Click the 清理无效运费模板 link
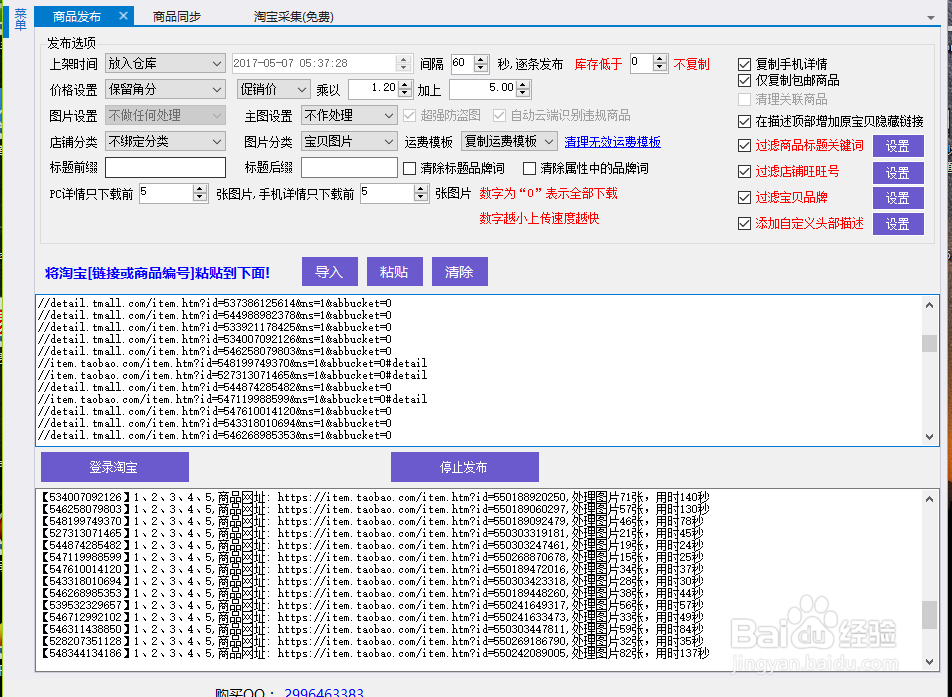This screenshot has height=697, width=952. [613, 142]
